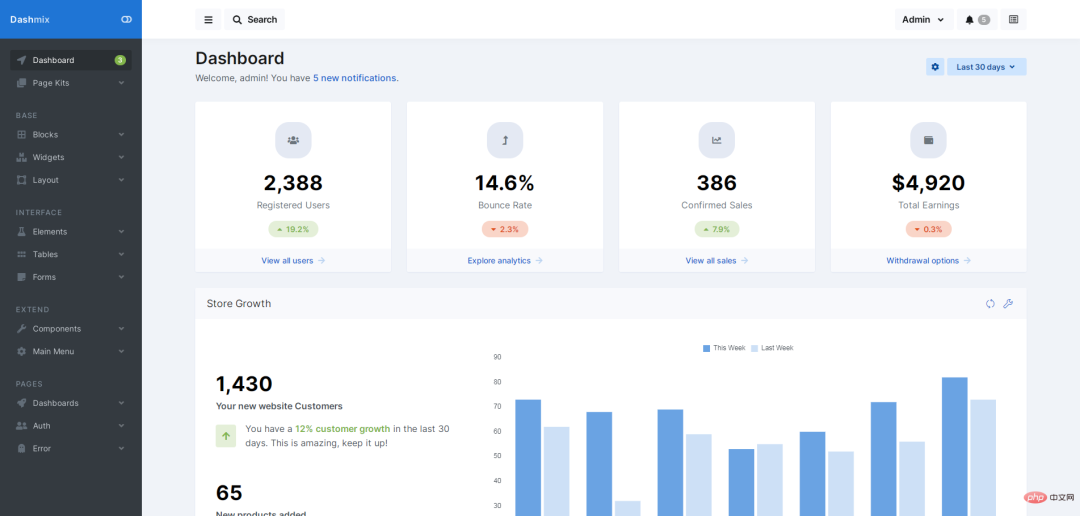Refresh the Store Growth block

[x=990, y=304]
